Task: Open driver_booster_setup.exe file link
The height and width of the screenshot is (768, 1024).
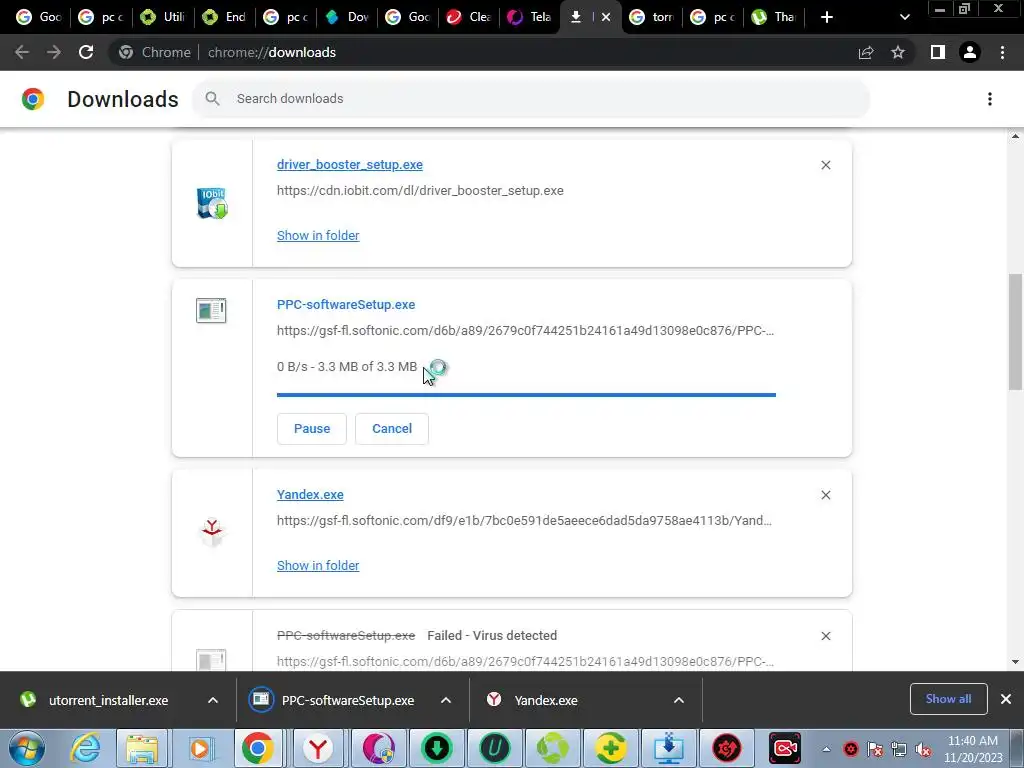Action: 349,165
